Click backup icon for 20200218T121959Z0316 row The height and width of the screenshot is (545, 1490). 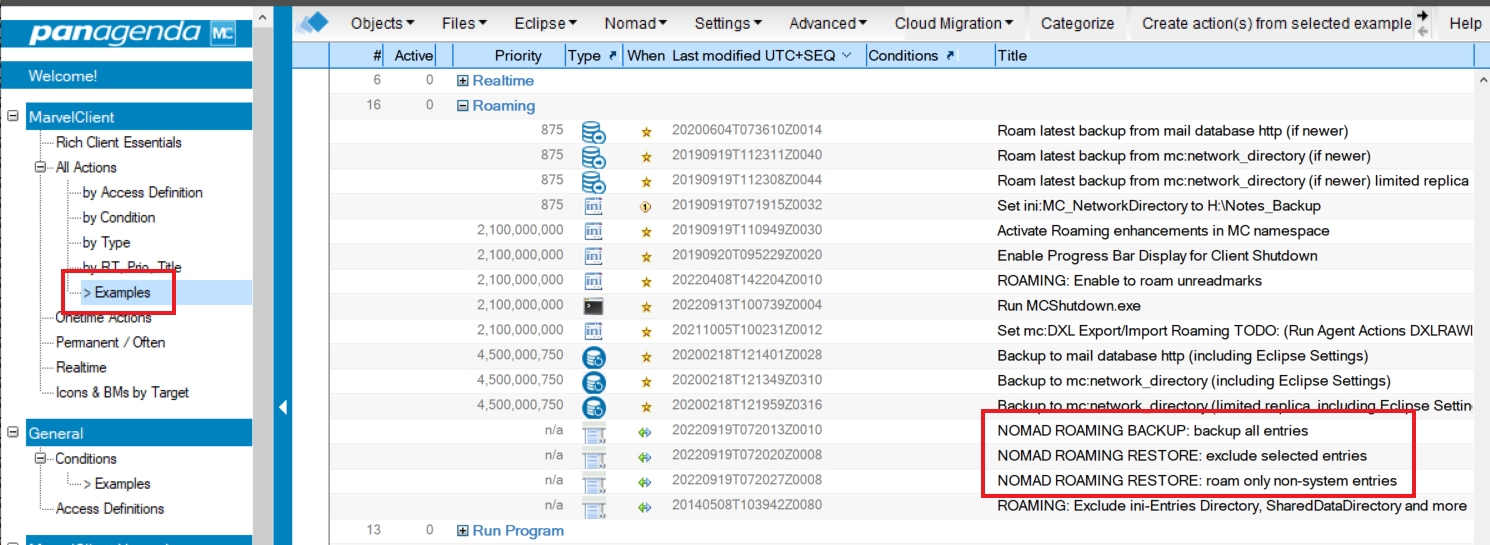tap(594, 406)
